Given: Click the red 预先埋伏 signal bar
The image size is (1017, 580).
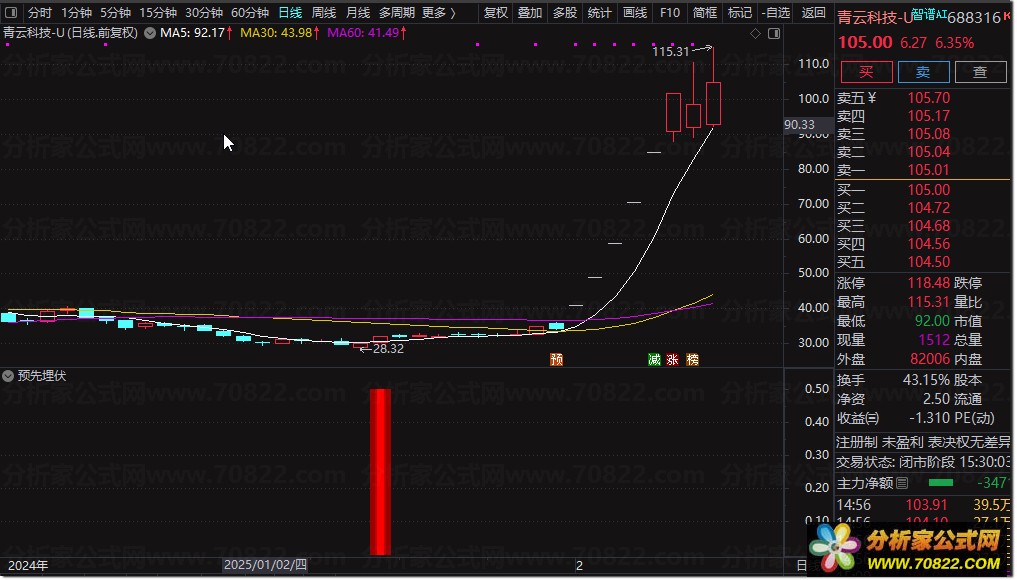Looking at the screenshot, I should coord(380,472).
